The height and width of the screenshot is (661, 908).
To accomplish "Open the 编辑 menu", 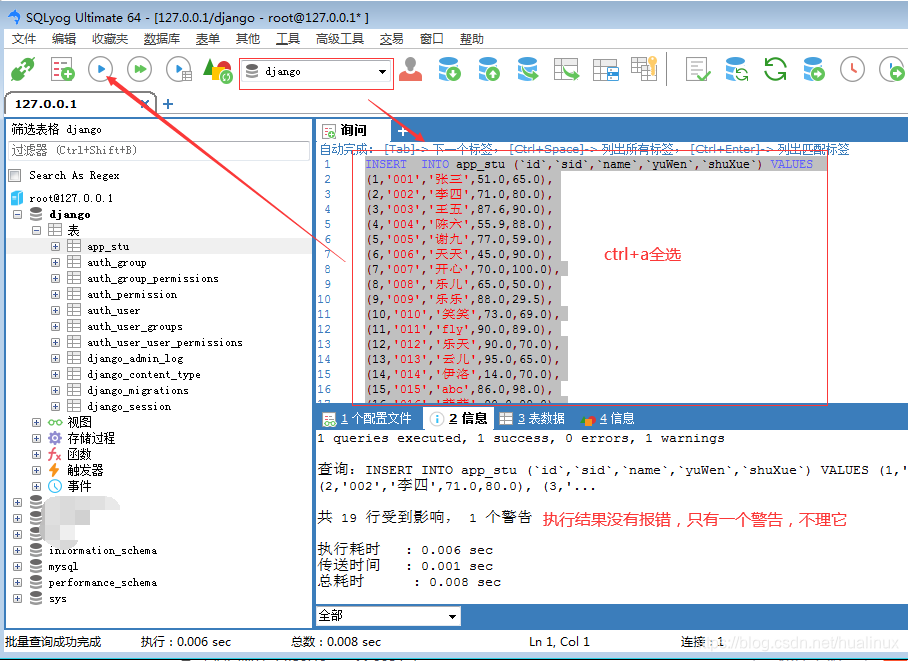I will point(64,39).
